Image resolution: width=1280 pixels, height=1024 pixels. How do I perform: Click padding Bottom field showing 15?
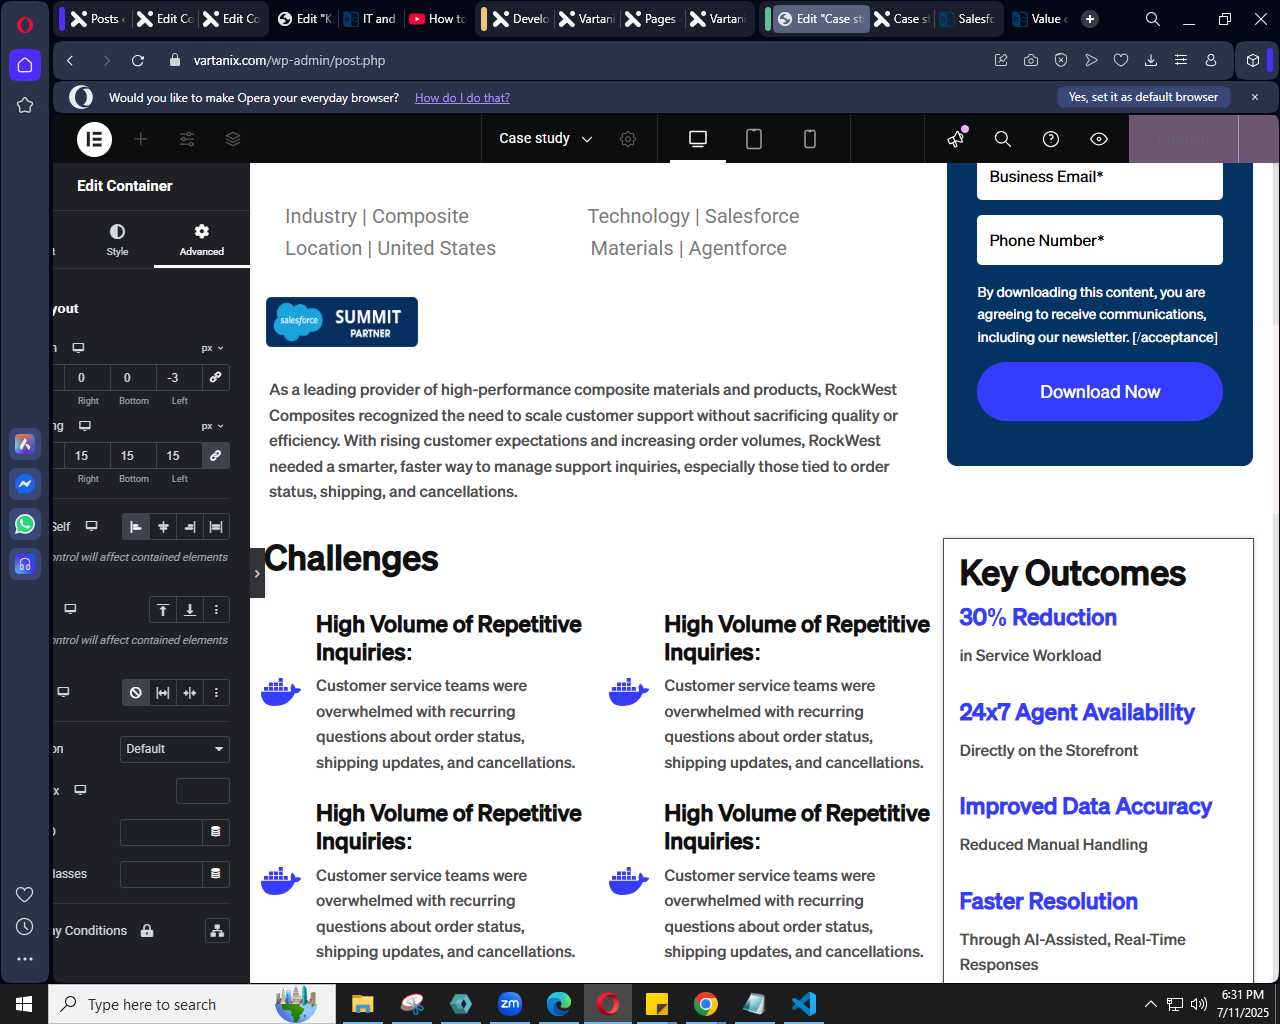point(133,455)
